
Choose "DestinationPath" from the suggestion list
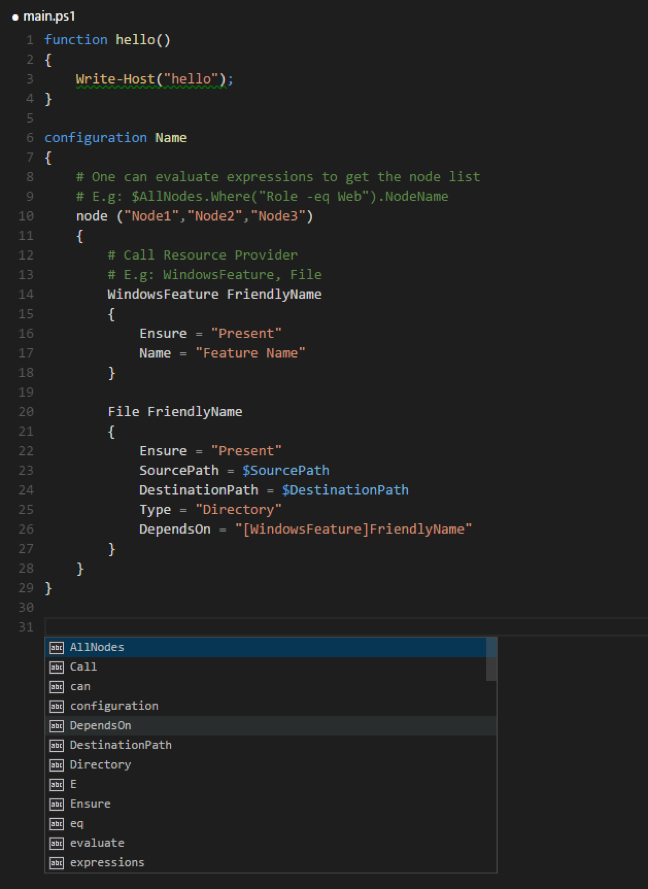[120, 745]
